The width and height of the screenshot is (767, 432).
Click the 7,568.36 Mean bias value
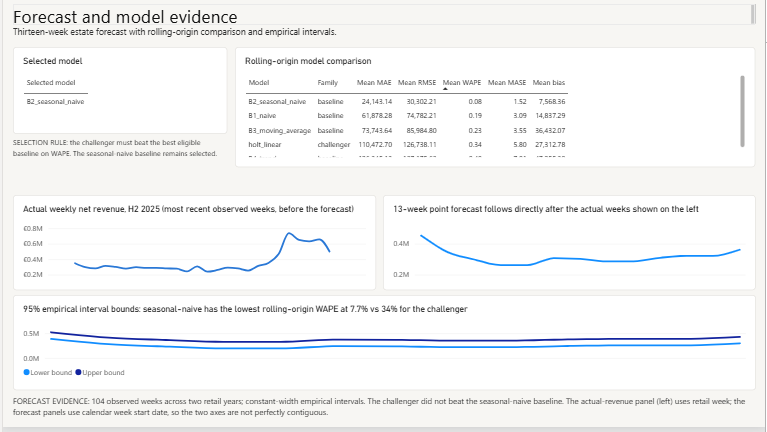(x=552, y=102)
